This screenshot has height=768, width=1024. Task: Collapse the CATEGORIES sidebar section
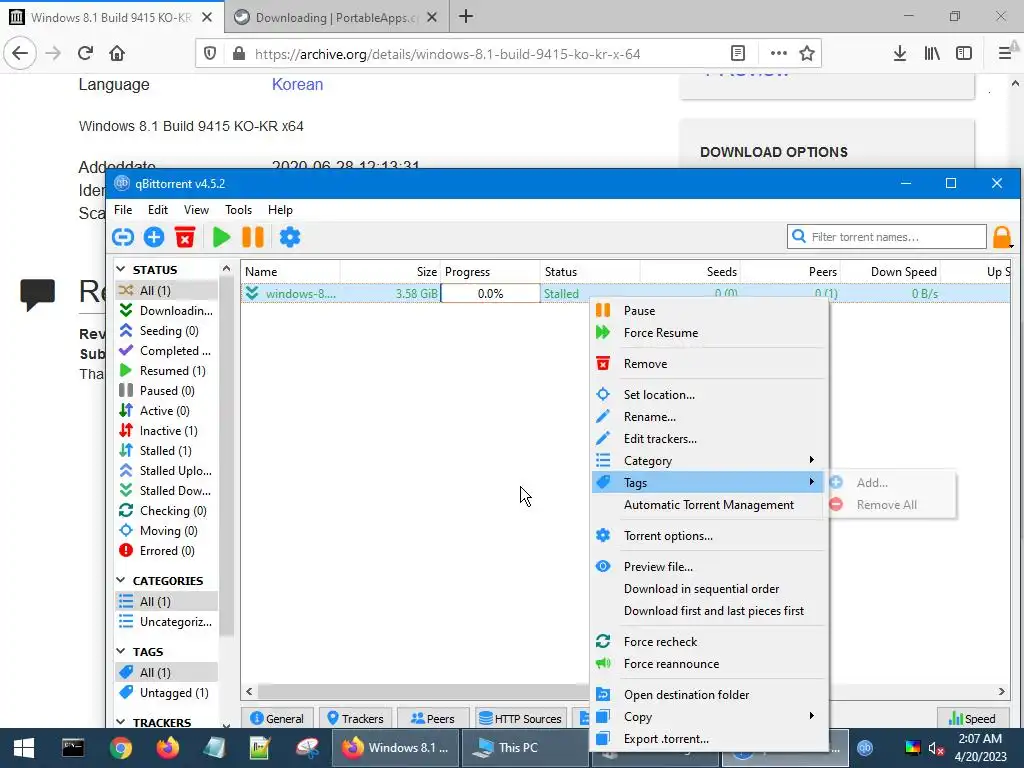121,580
